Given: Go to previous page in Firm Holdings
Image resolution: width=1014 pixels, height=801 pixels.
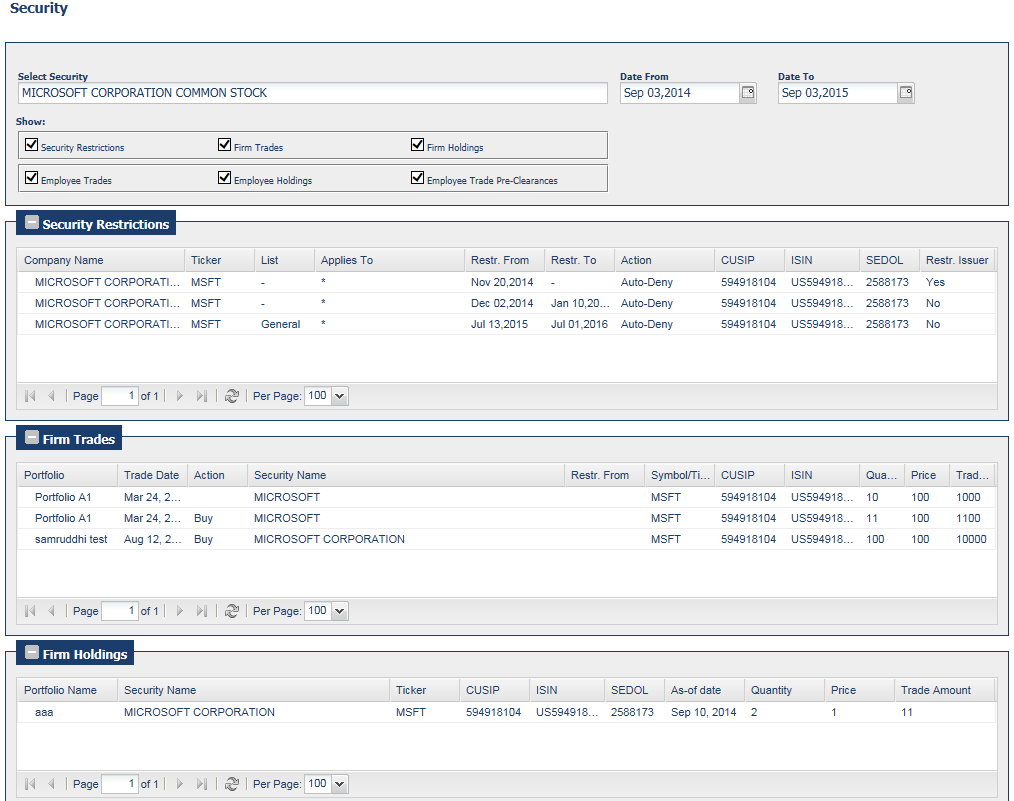Looking at the screenshot, I should tap(51, 784).
